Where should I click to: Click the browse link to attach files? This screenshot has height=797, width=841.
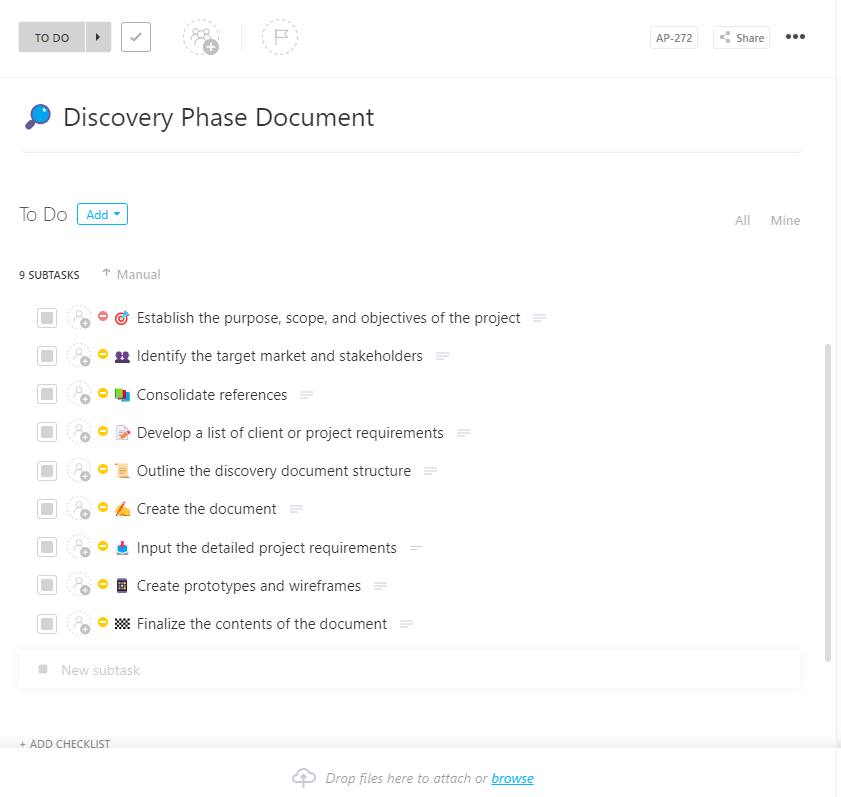pos(512,778)
